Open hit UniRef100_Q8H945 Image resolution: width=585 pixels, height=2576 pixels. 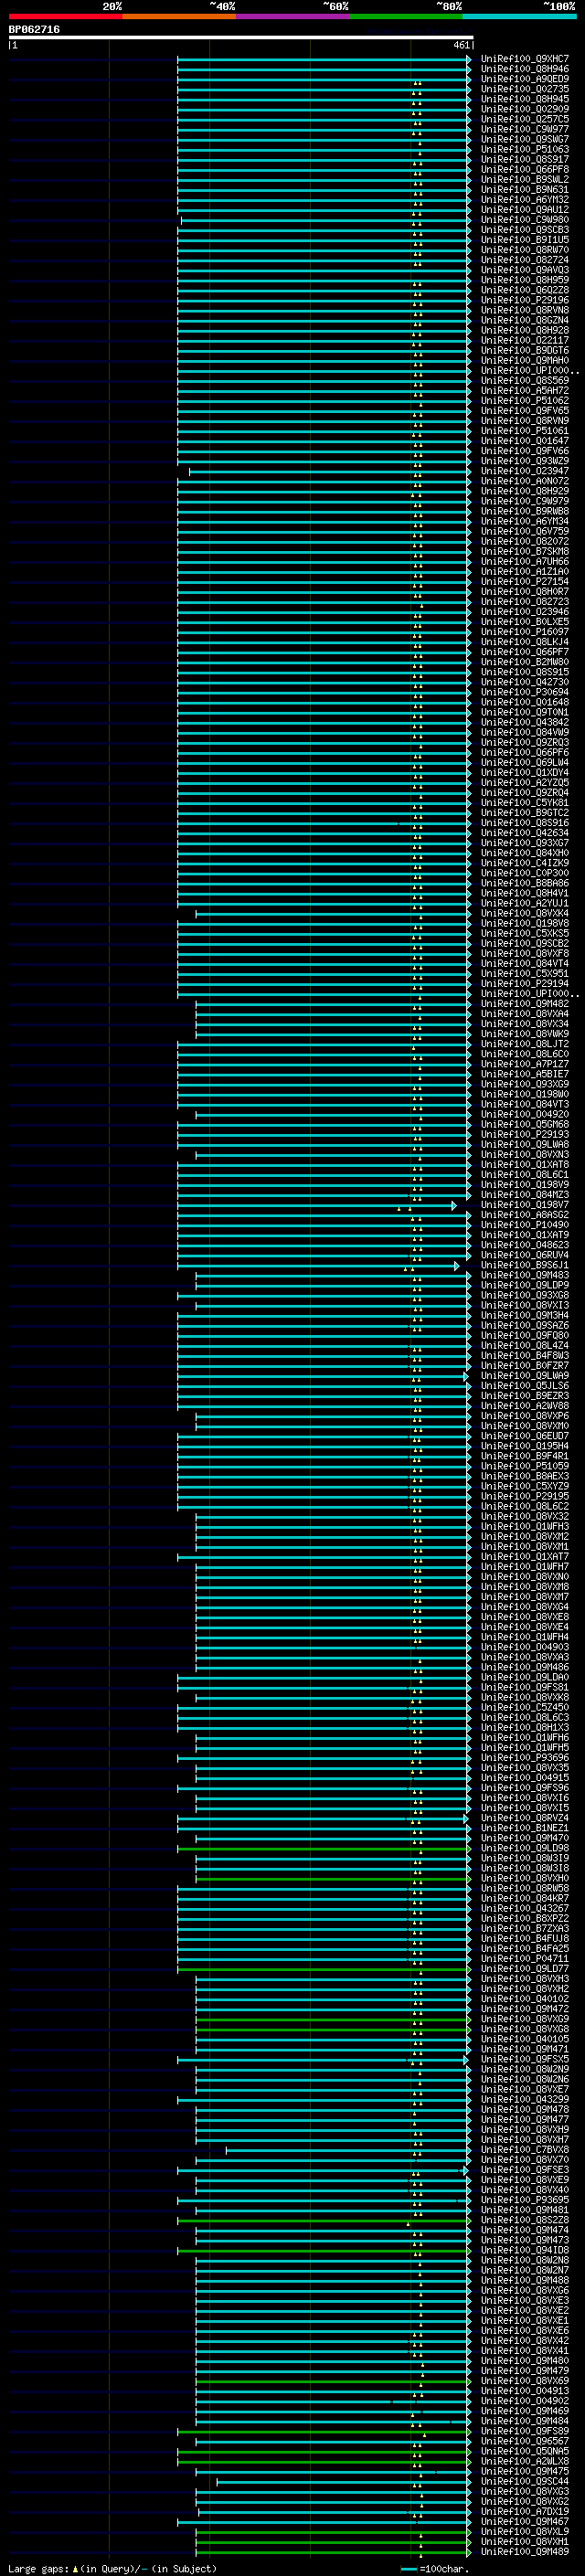tap(525, 99)
